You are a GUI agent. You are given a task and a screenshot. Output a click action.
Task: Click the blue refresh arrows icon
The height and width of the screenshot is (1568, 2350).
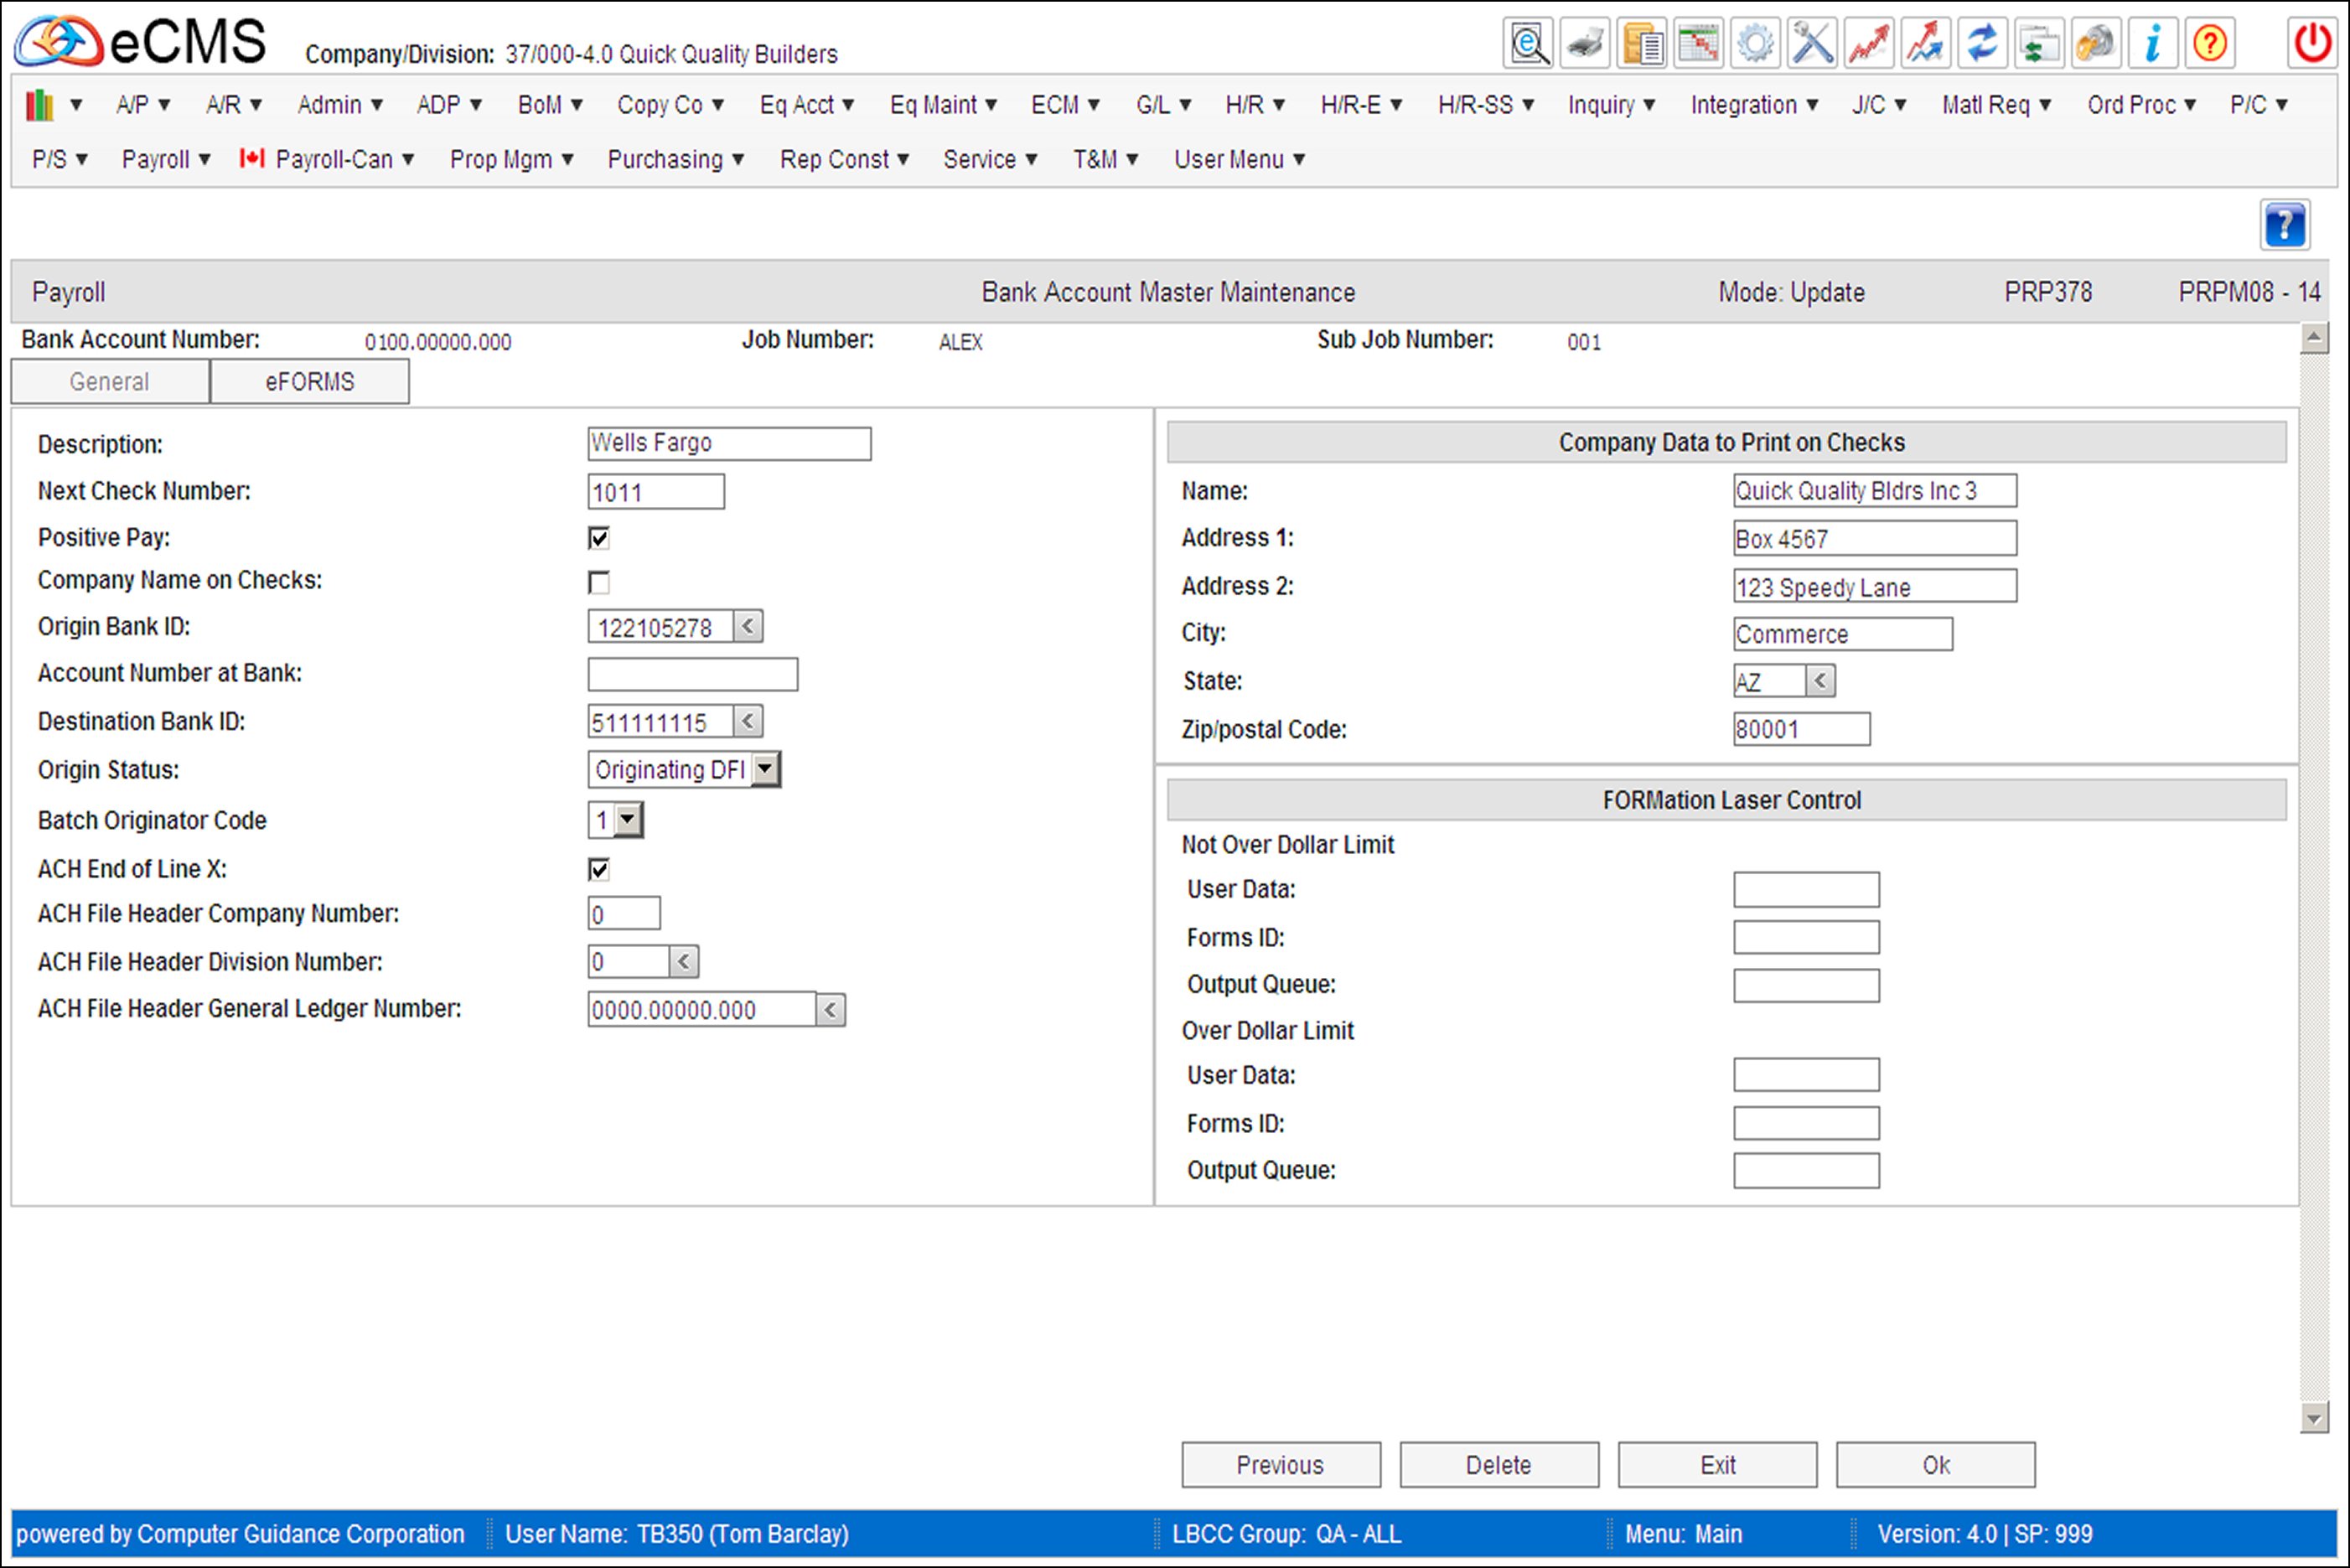tap(1982, 43)
